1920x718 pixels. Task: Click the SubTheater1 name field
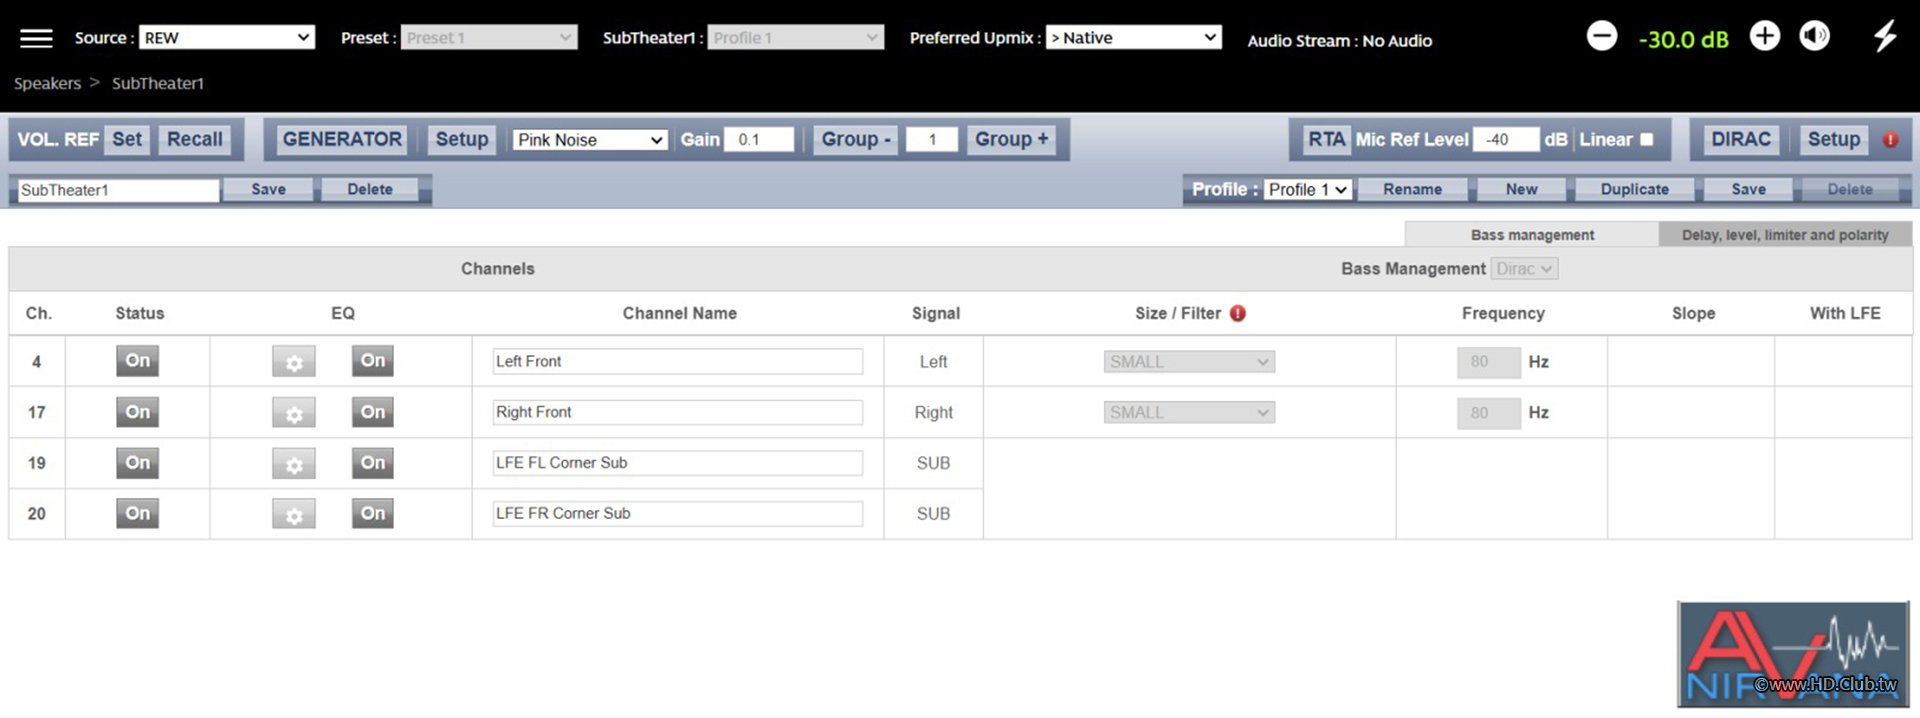tap(118, 190)
